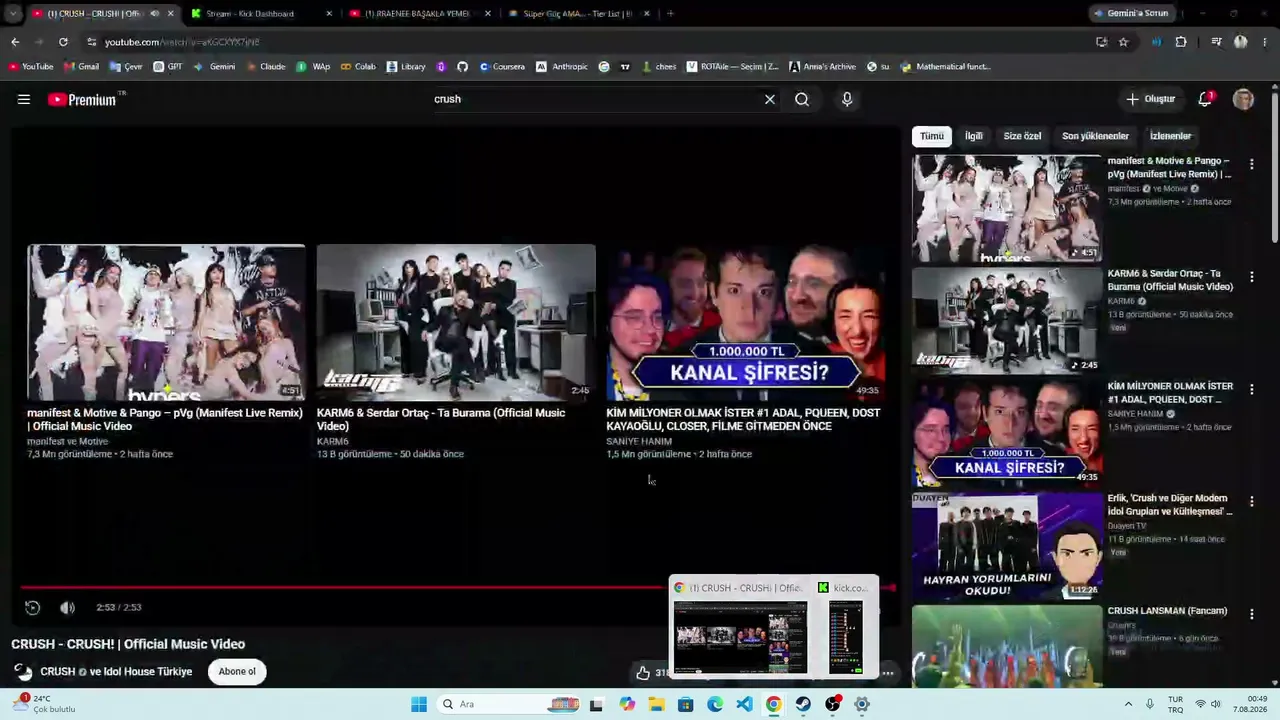1280x720 pixels.
Task: Start voice search with the microphone icon
Action: (847, 99)
